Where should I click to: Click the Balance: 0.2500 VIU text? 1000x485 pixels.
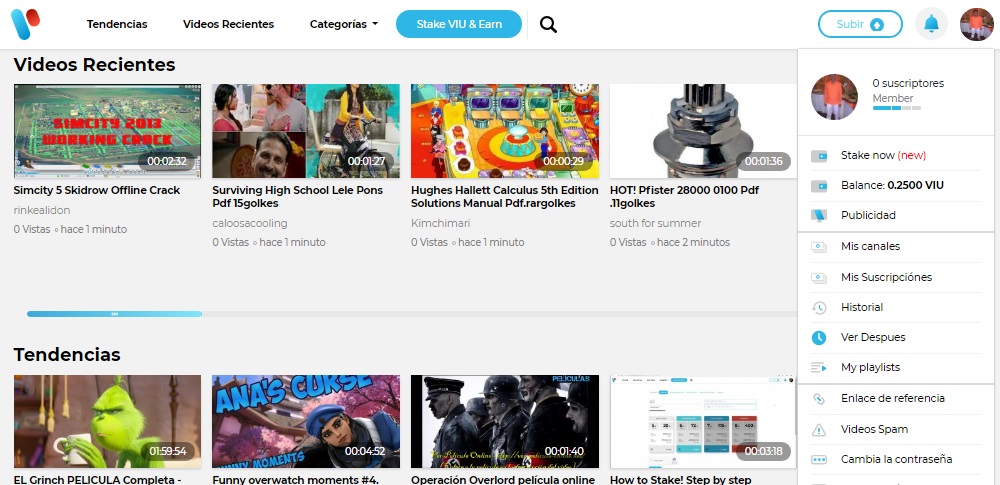click(892, 186)
